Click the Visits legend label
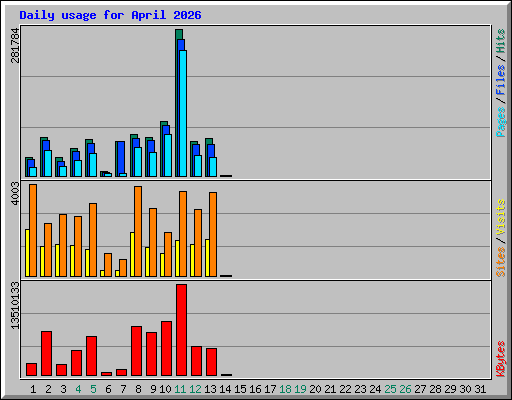Viewport: 512px width, 400px height. pyautogui.click(x=500, y=217)
